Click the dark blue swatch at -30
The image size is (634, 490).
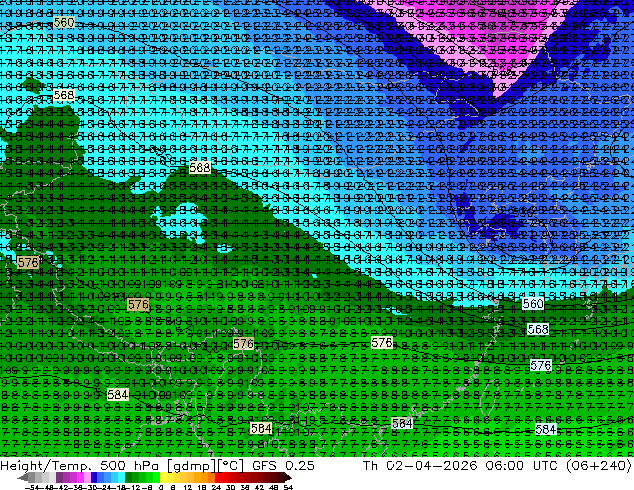tap(94, 477)
